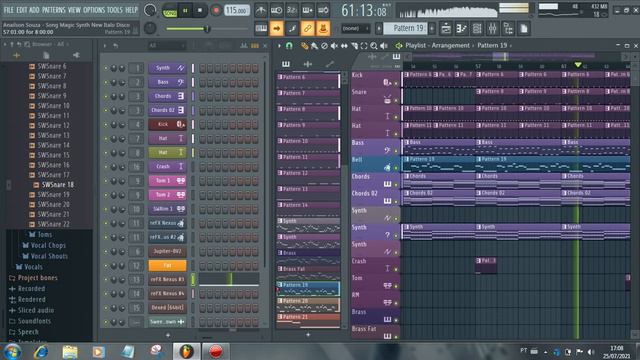Click the Kick channel button
The width and height of the screenshot is (640, 360).
coord(167,124)
